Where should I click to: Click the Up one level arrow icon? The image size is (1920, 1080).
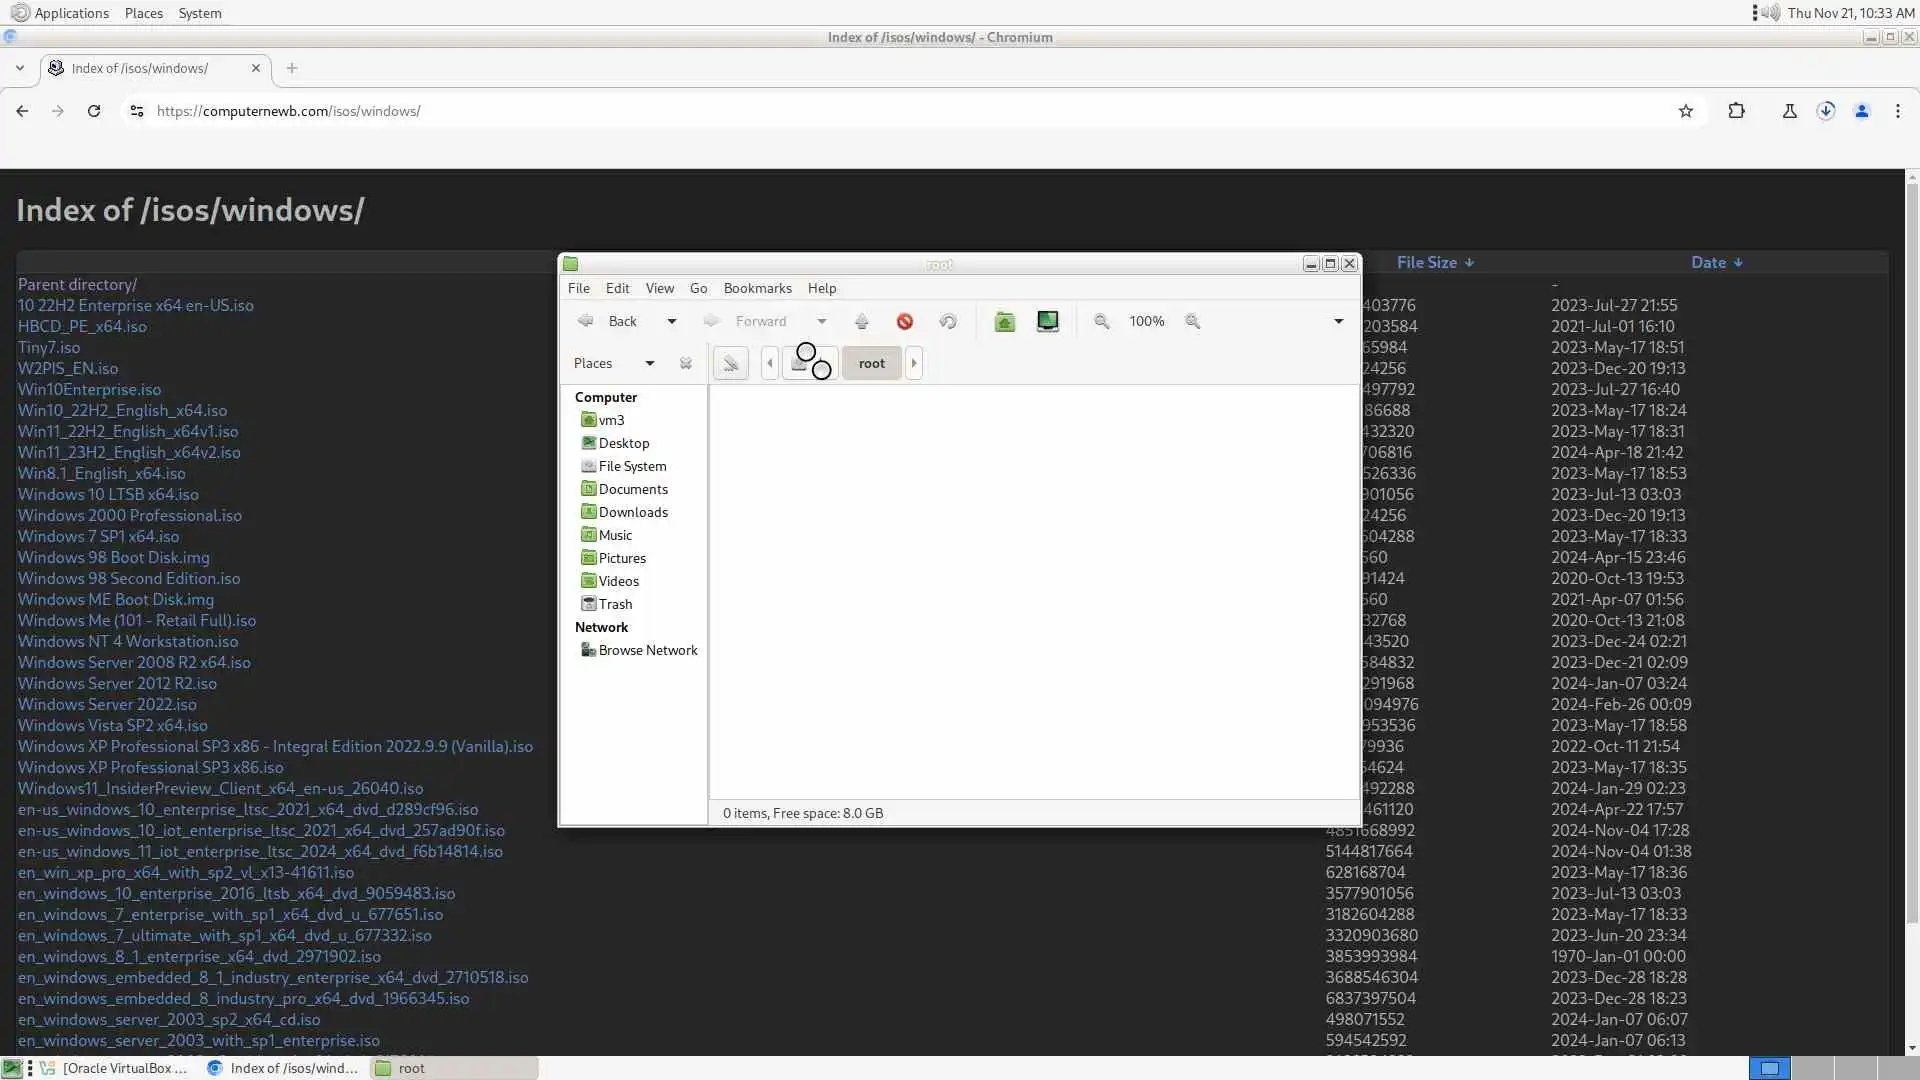(861, 321)
